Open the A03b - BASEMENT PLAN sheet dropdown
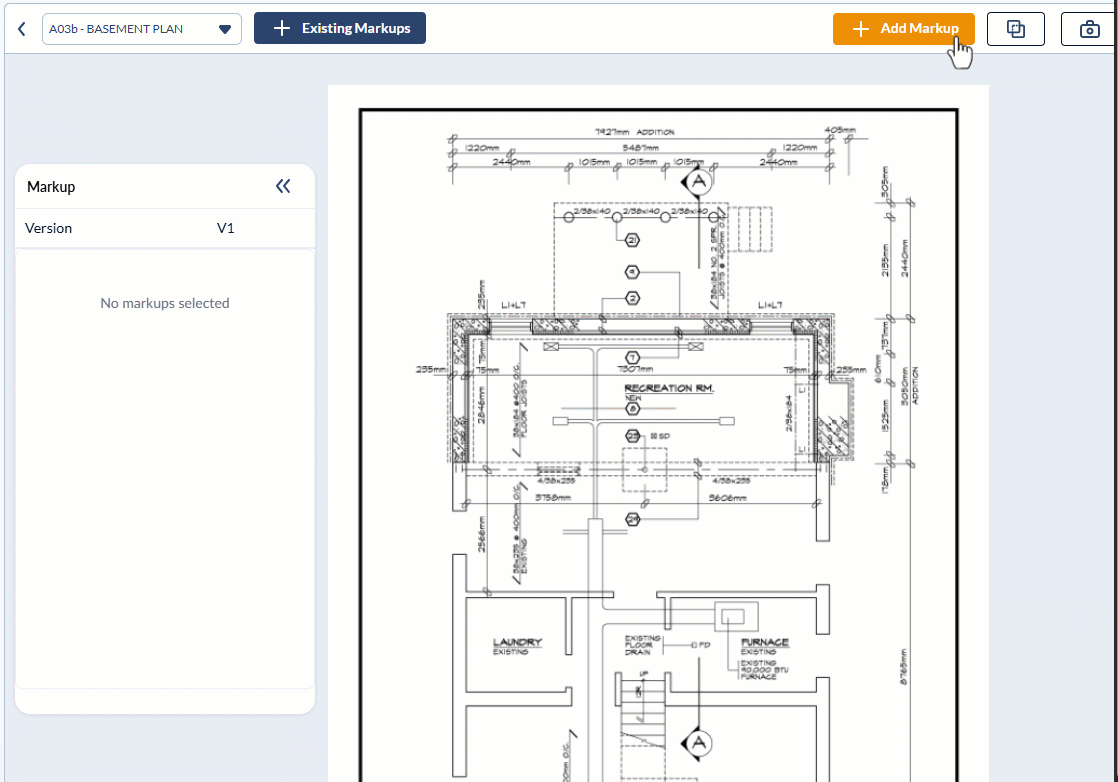This screenshot has height=782, width=1118. click(141, 29)
